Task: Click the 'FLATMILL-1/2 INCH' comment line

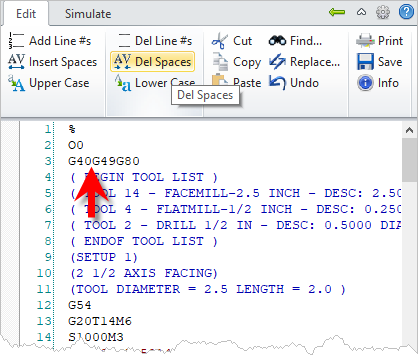Action: (x=235, y=209)
